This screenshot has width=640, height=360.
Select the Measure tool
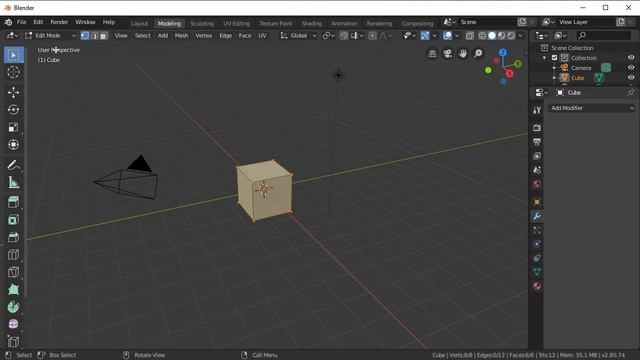point(13,183)
